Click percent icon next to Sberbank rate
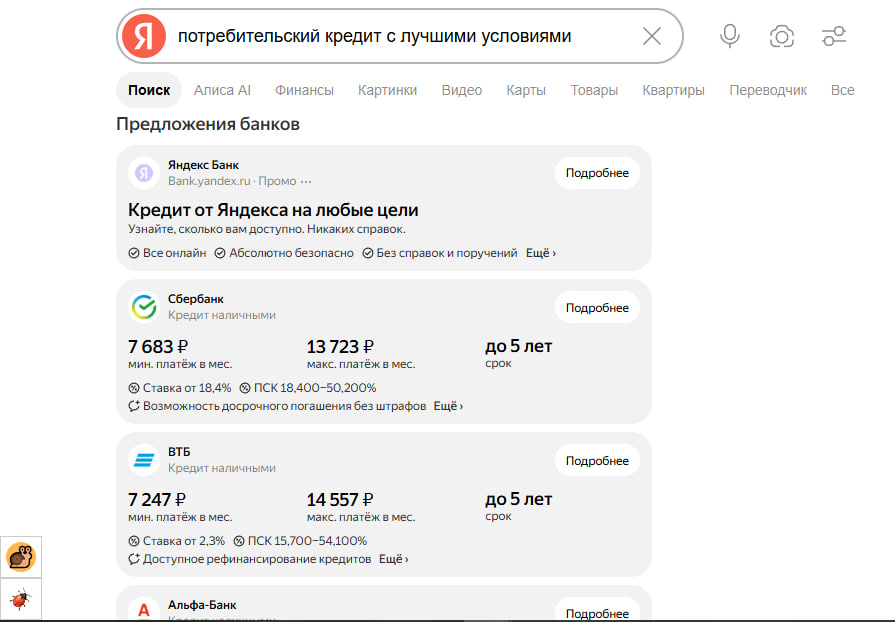The width and height of the screenshot is (895, 622). (x=134, y=388)
